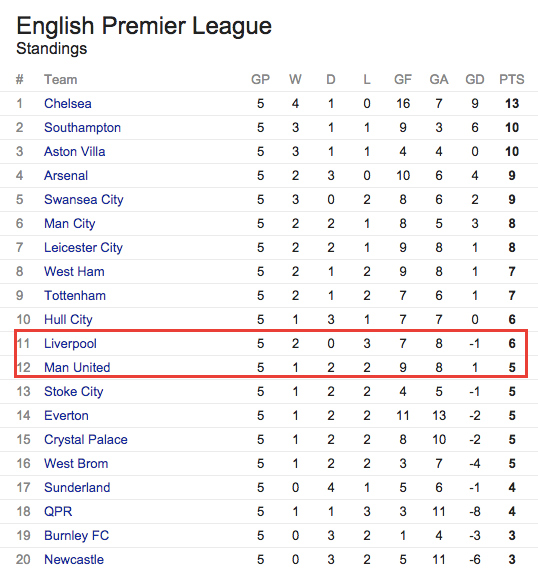Click the Man City link
The height and width of the screenshot is (585, 538).
point(70,223)
